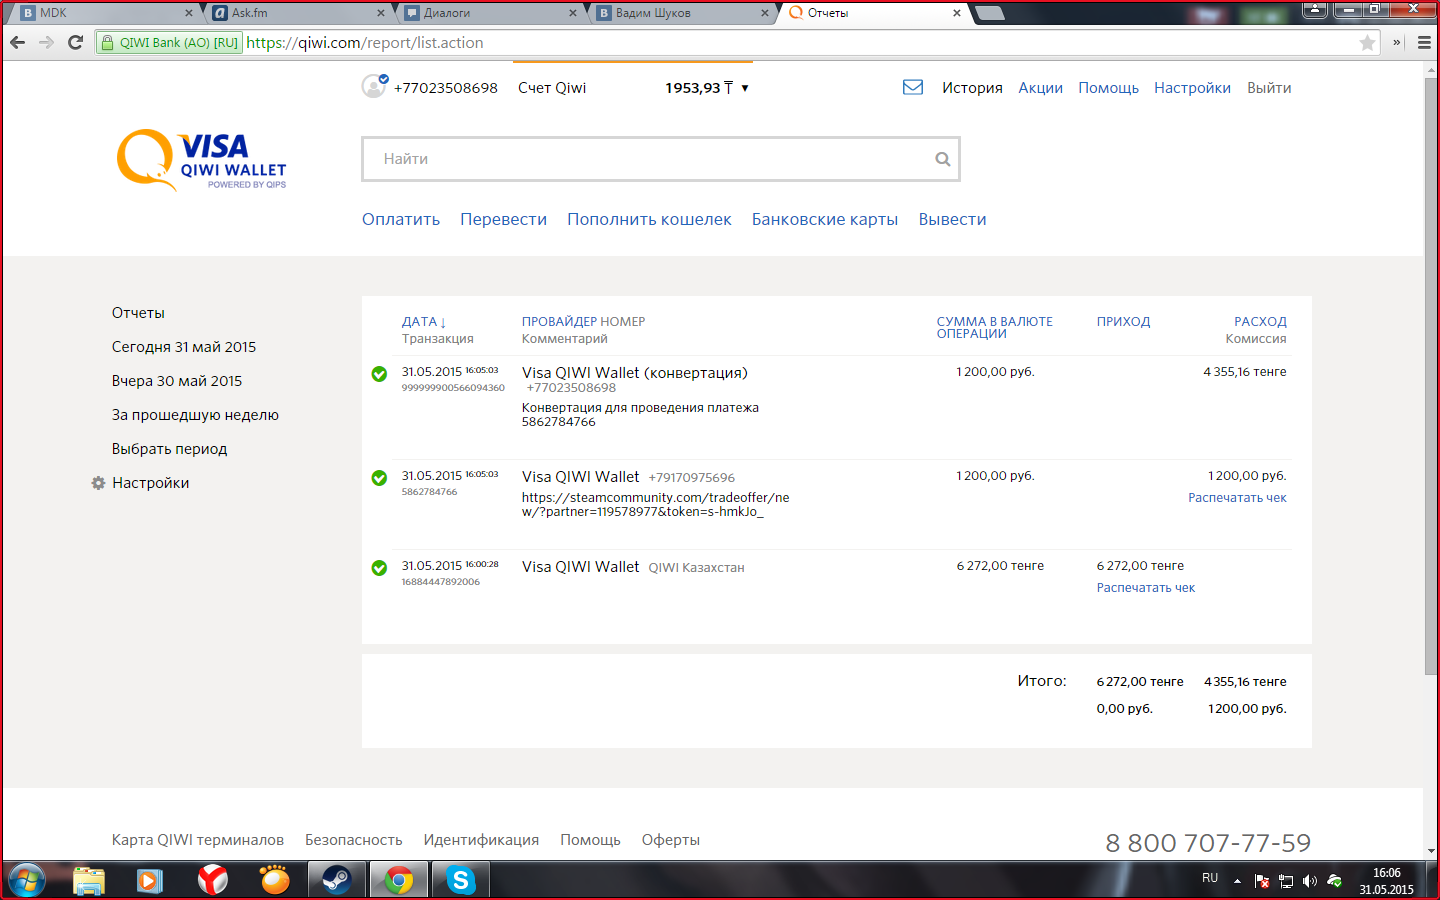1440x900 pixels.
Task: Switch to the Вадим Шуков browser tab
Action: click(680, 13)
